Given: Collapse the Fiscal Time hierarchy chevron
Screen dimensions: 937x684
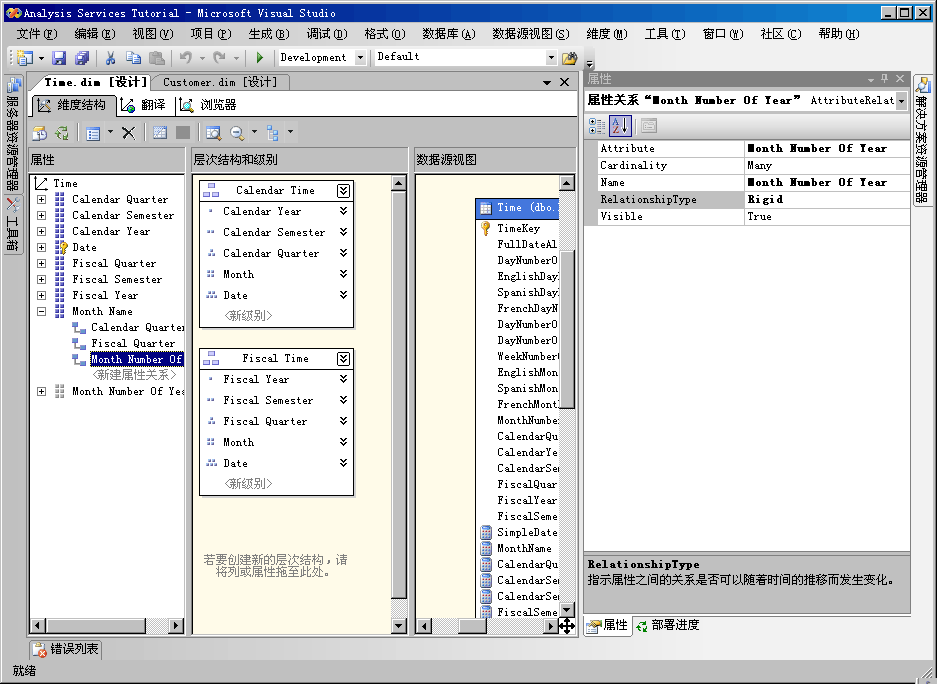Looking at the screenshot, I should (344, 358).
